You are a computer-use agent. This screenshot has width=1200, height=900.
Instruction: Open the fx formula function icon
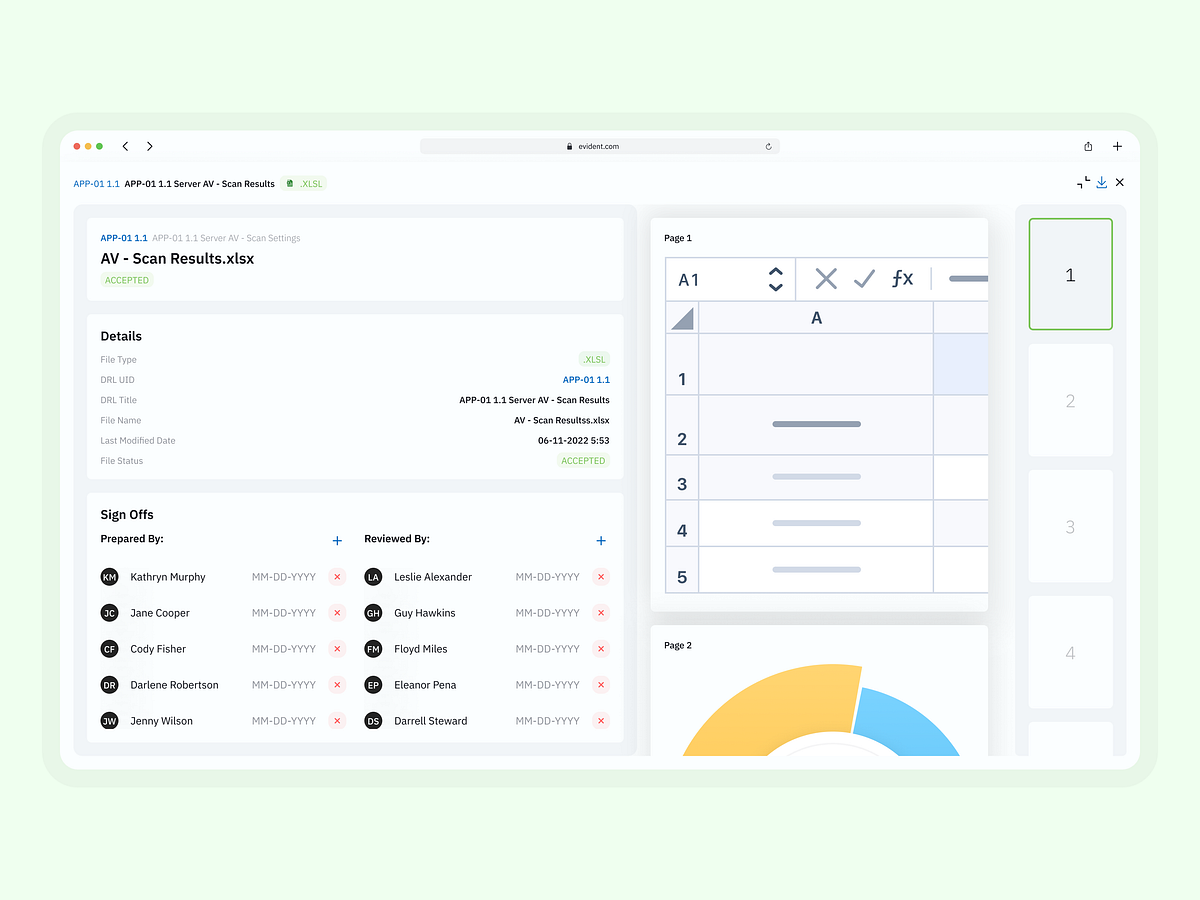pyautogui.click(x=903, y=278)
